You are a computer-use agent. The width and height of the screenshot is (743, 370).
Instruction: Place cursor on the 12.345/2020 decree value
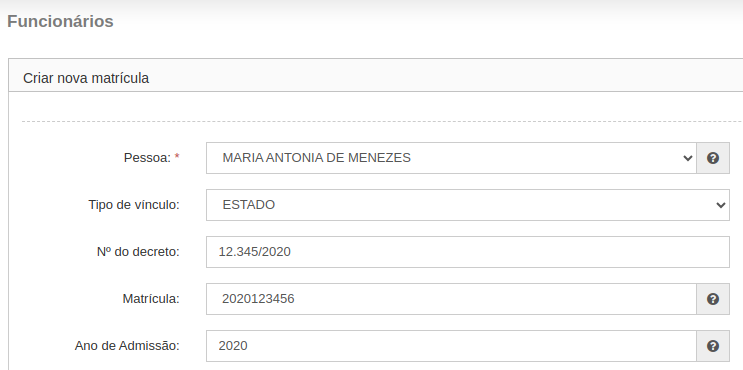254,252
